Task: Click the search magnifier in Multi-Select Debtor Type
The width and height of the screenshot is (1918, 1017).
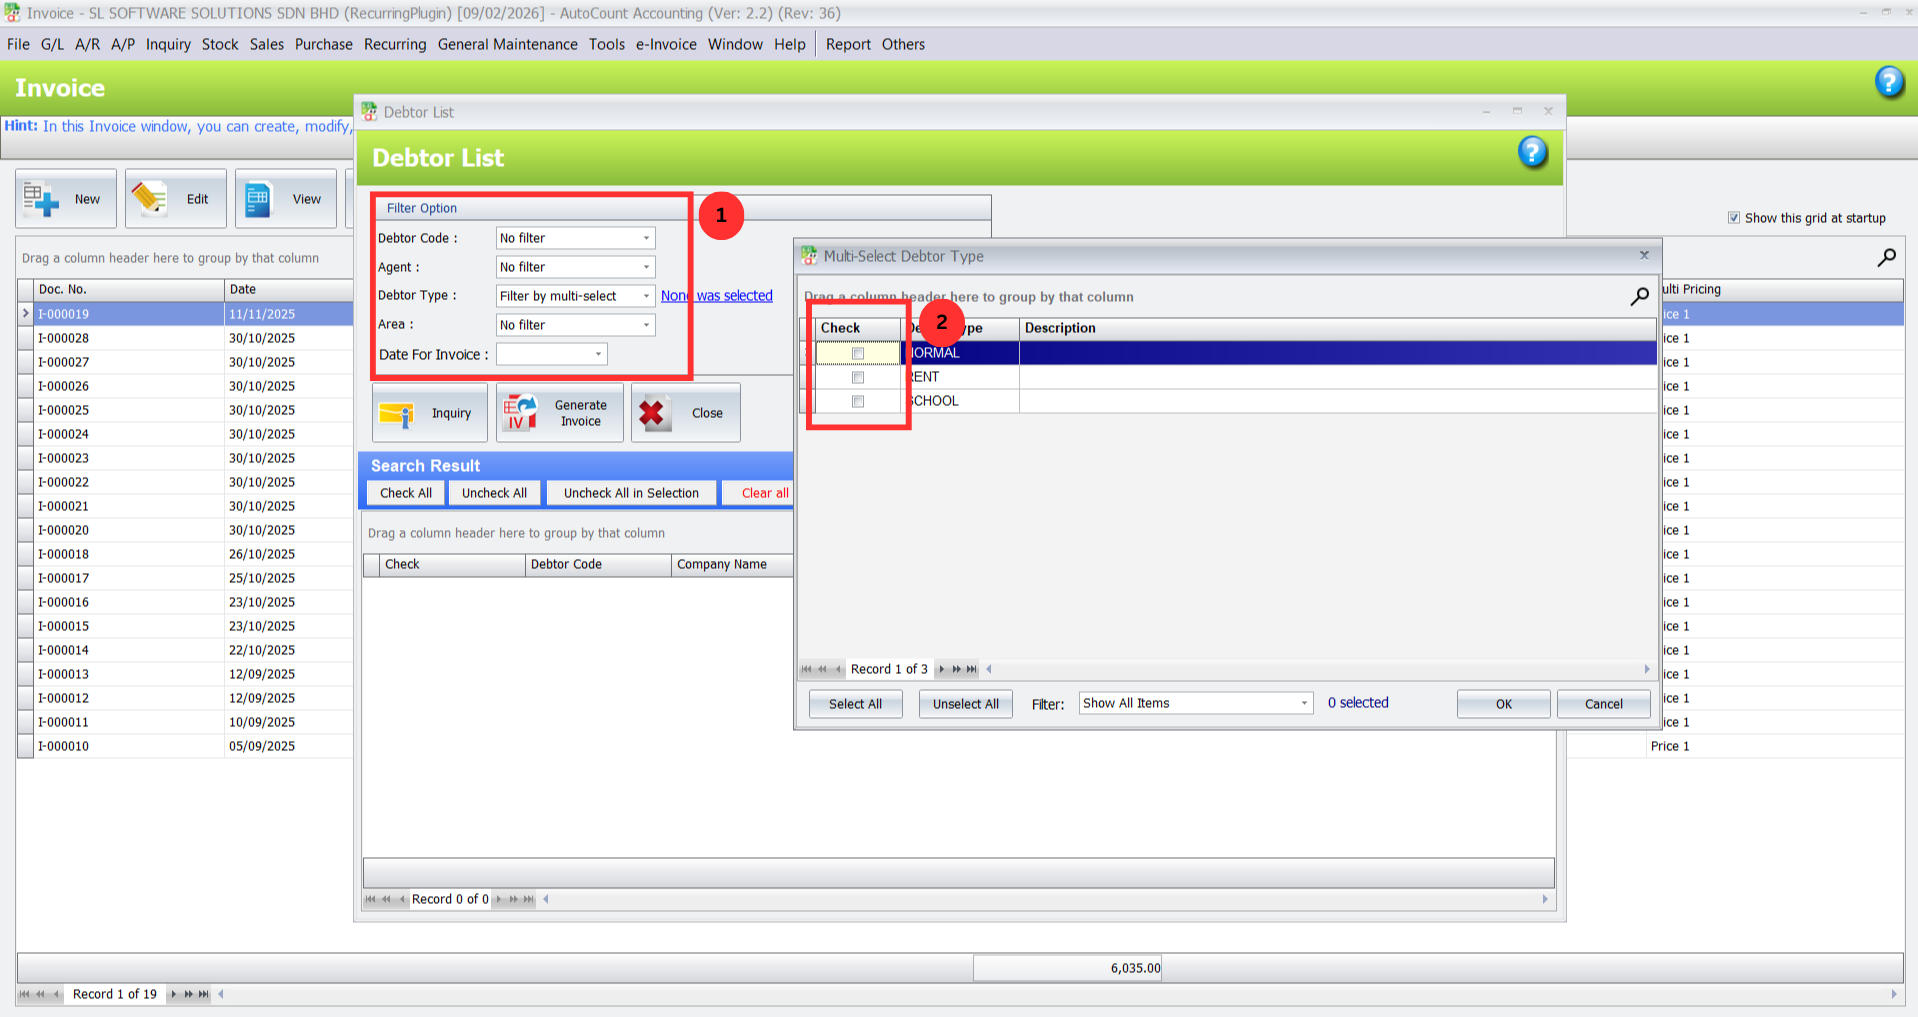Action: (x=1639, y=296)
